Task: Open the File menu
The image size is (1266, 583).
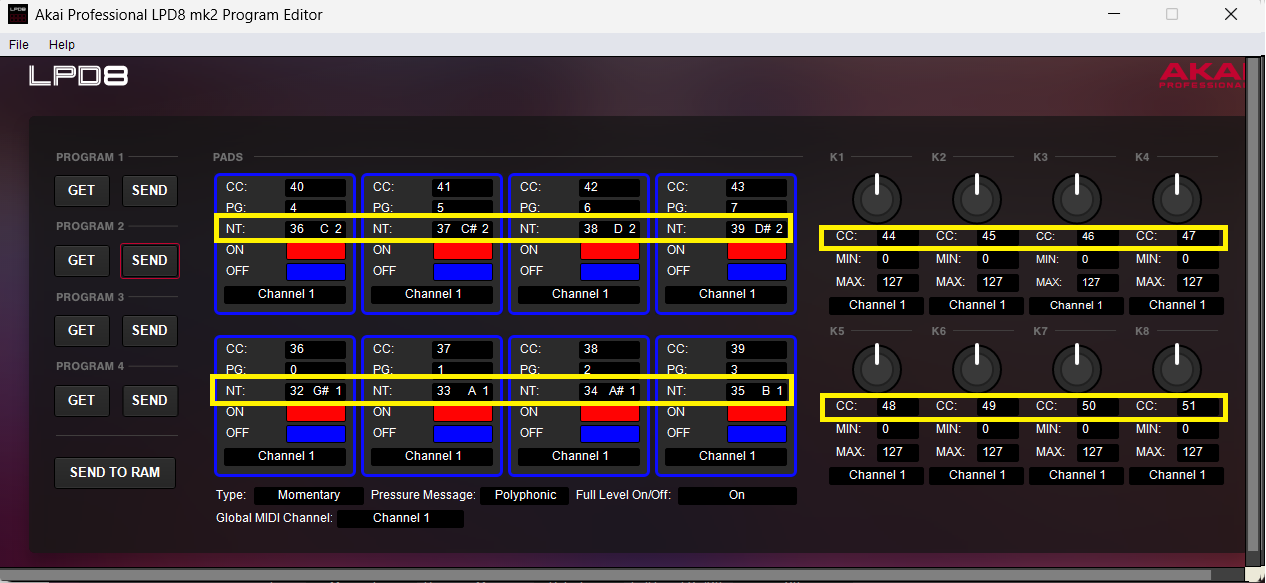Action: click(18, 45)
